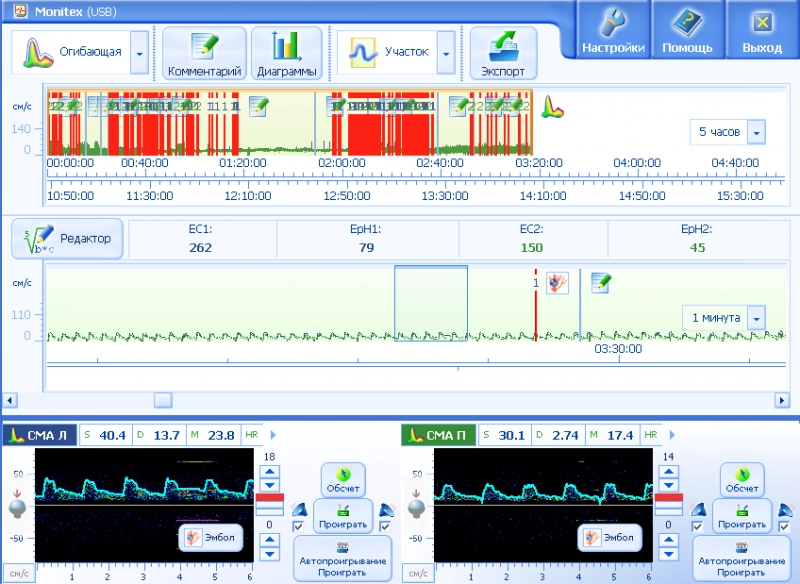The image size is (800, 584).
Task: Open the Диаграммы charts view
Action: coord(286,53)
